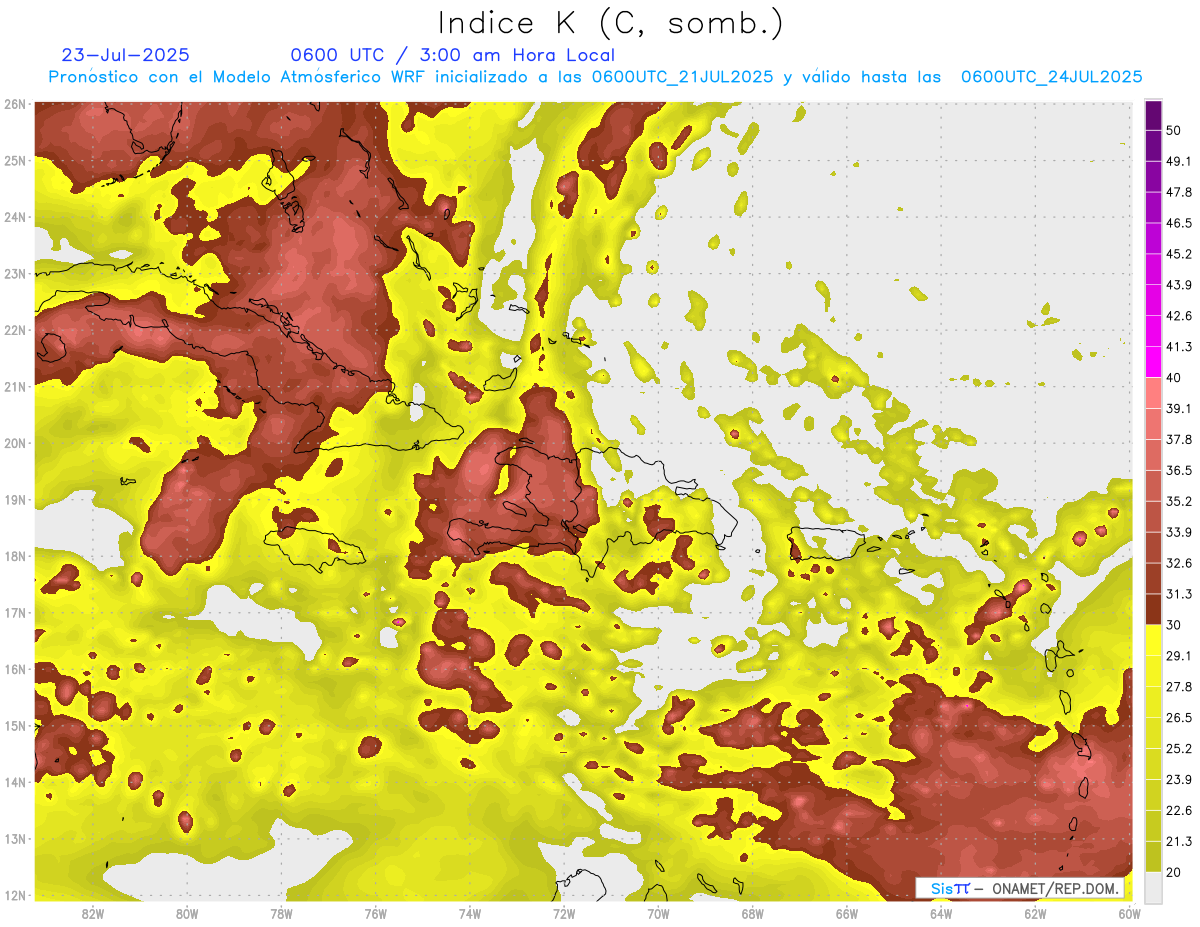Click the legend value '33.9'

coord(1179,532)
